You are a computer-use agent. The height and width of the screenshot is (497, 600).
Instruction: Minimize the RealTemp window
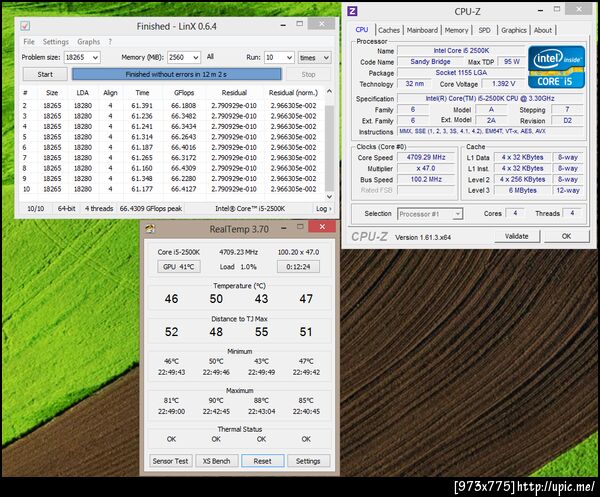(x=284, y=228)
